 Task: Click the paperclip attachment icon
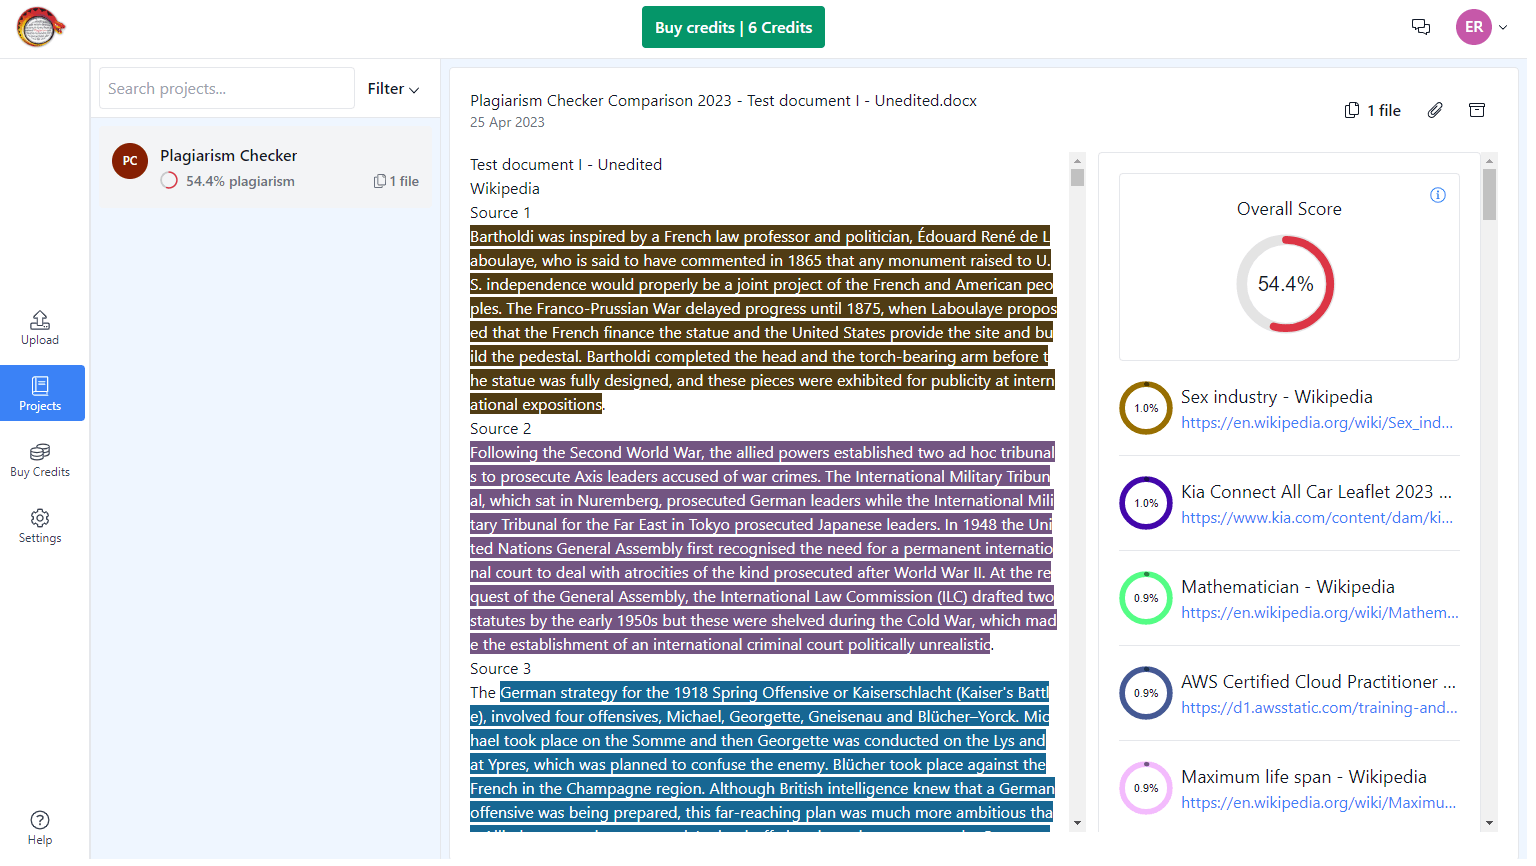1435,110
